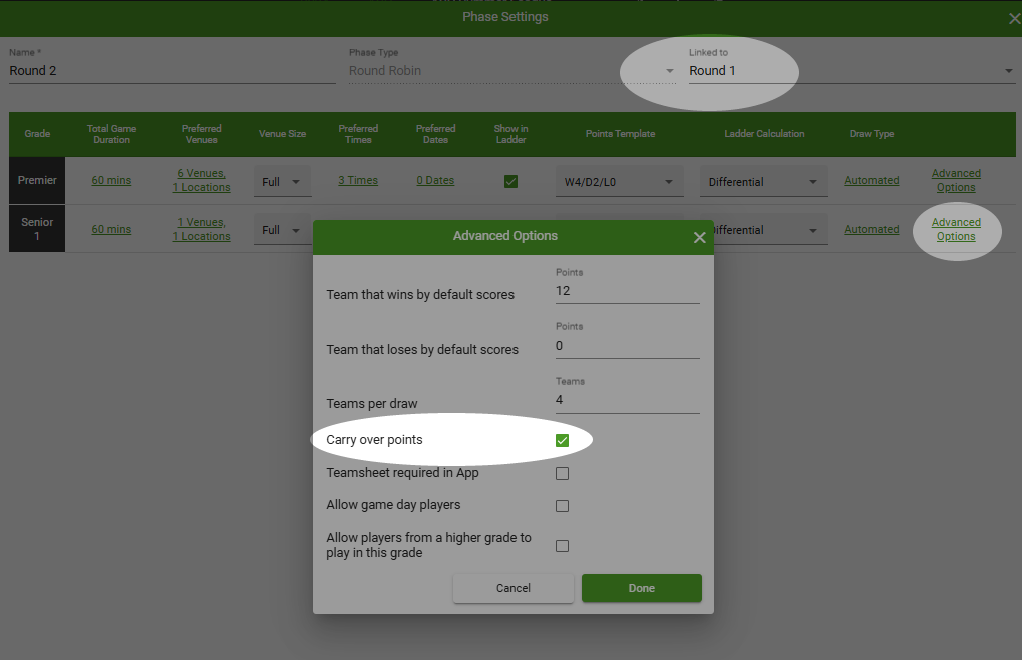1022x660 pixels.
Task: Close the Advanced Options dialog
Action: click(699, 238)
